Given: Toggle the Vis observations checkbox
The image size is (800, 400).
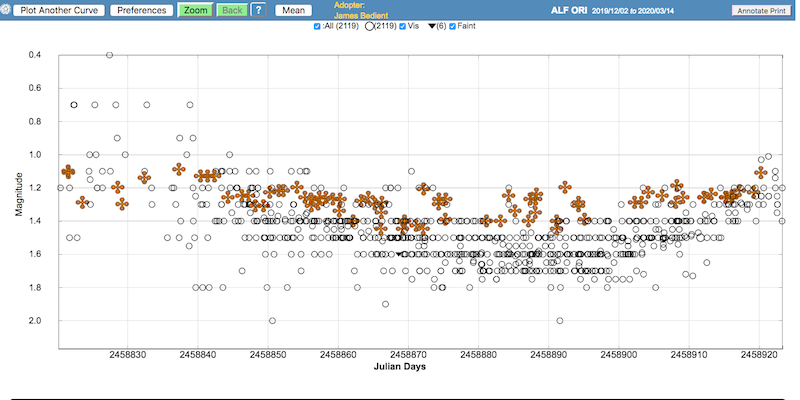Looking at the screenshot, I should pos(402,26).
